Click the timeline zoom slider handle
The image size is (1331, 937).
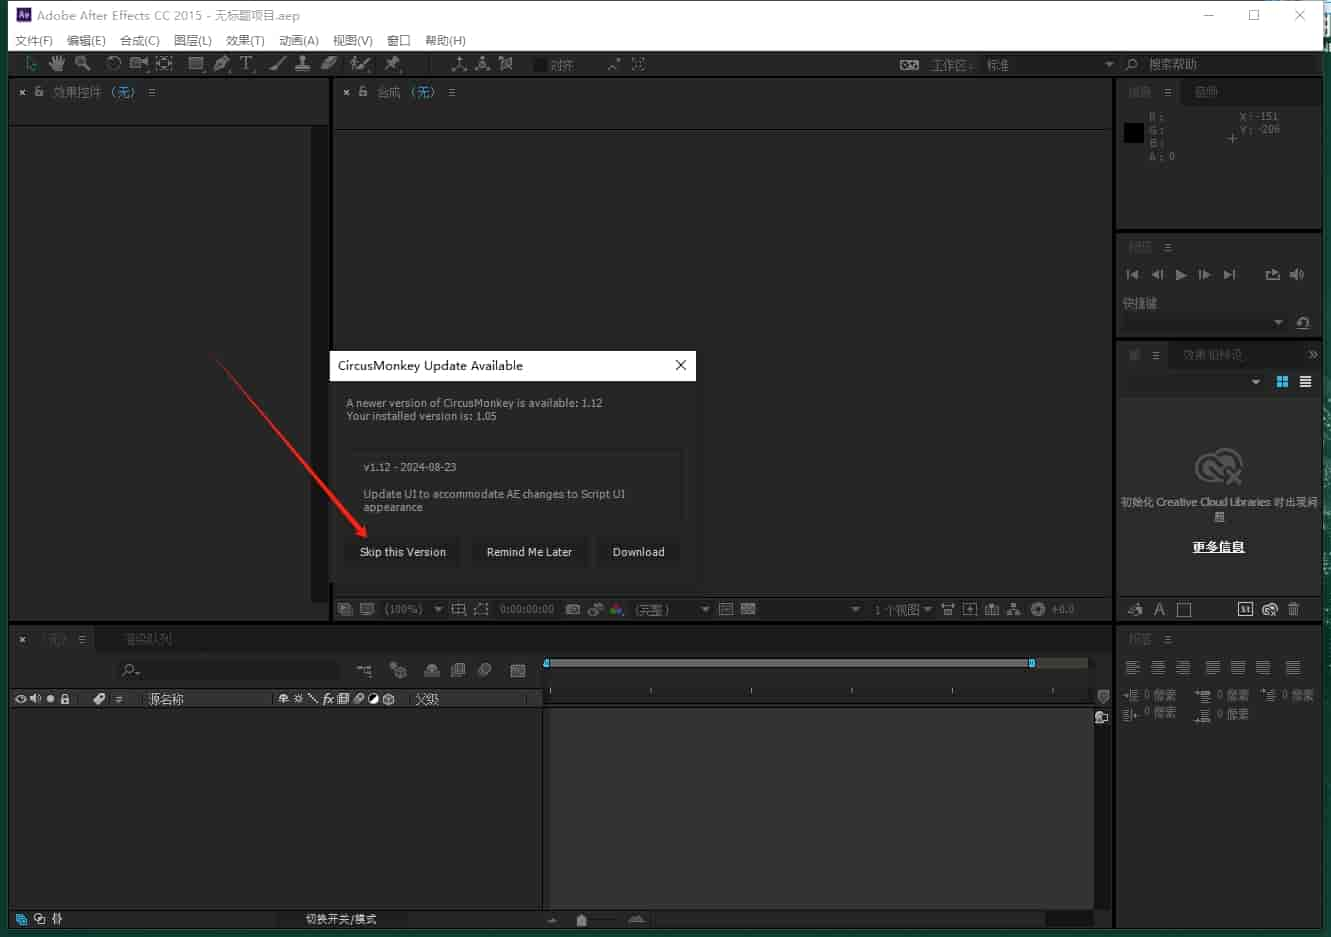582,920
